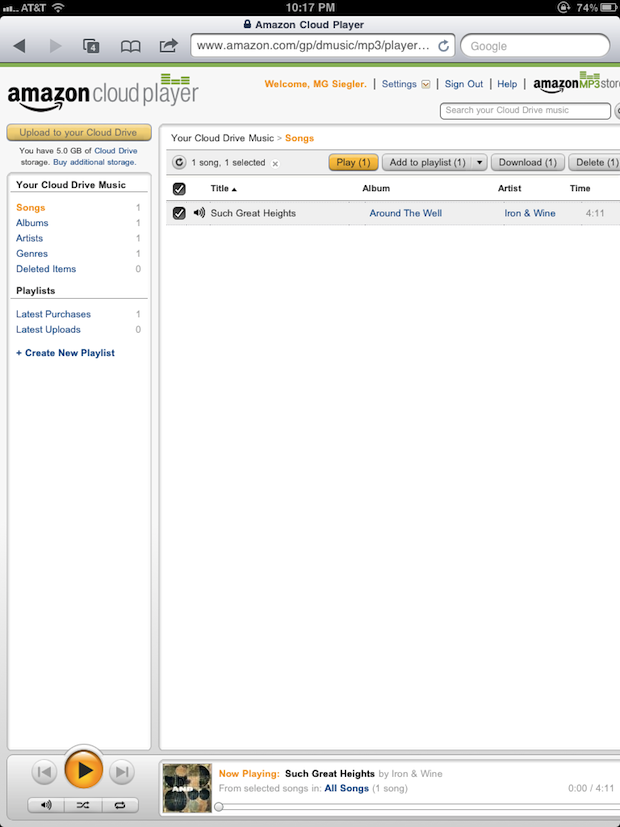Click Search your Cloud Drive music field
620x827 pixels.
(525, 110)
